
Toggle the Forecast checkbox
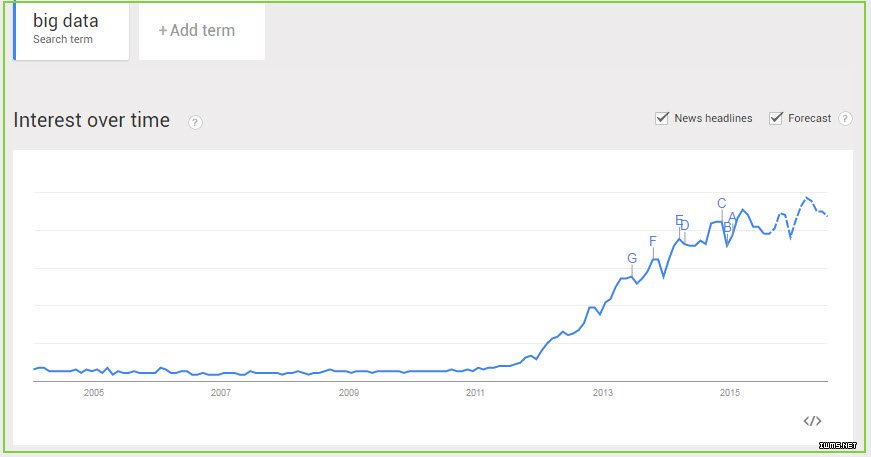click(x=775, y=118)
